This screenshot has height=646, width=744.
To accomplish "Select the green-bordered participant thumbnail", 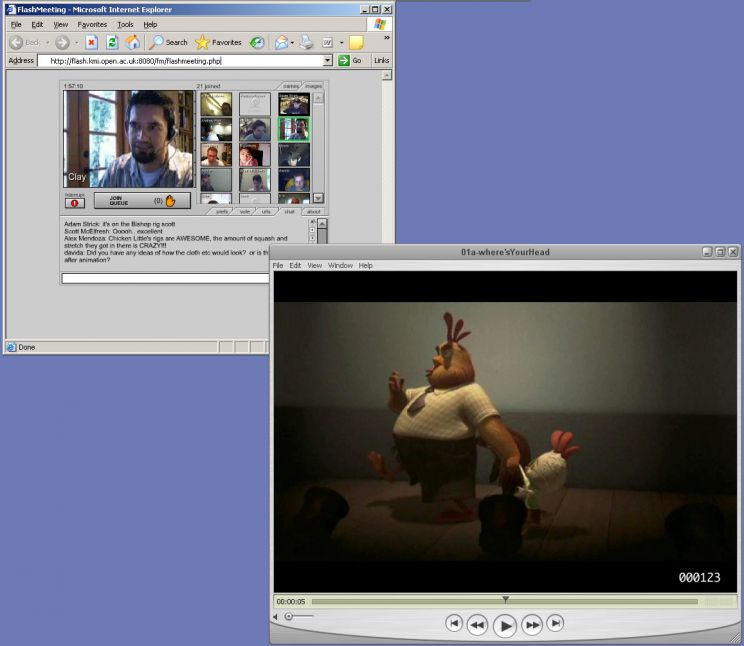I will (294, 129).
